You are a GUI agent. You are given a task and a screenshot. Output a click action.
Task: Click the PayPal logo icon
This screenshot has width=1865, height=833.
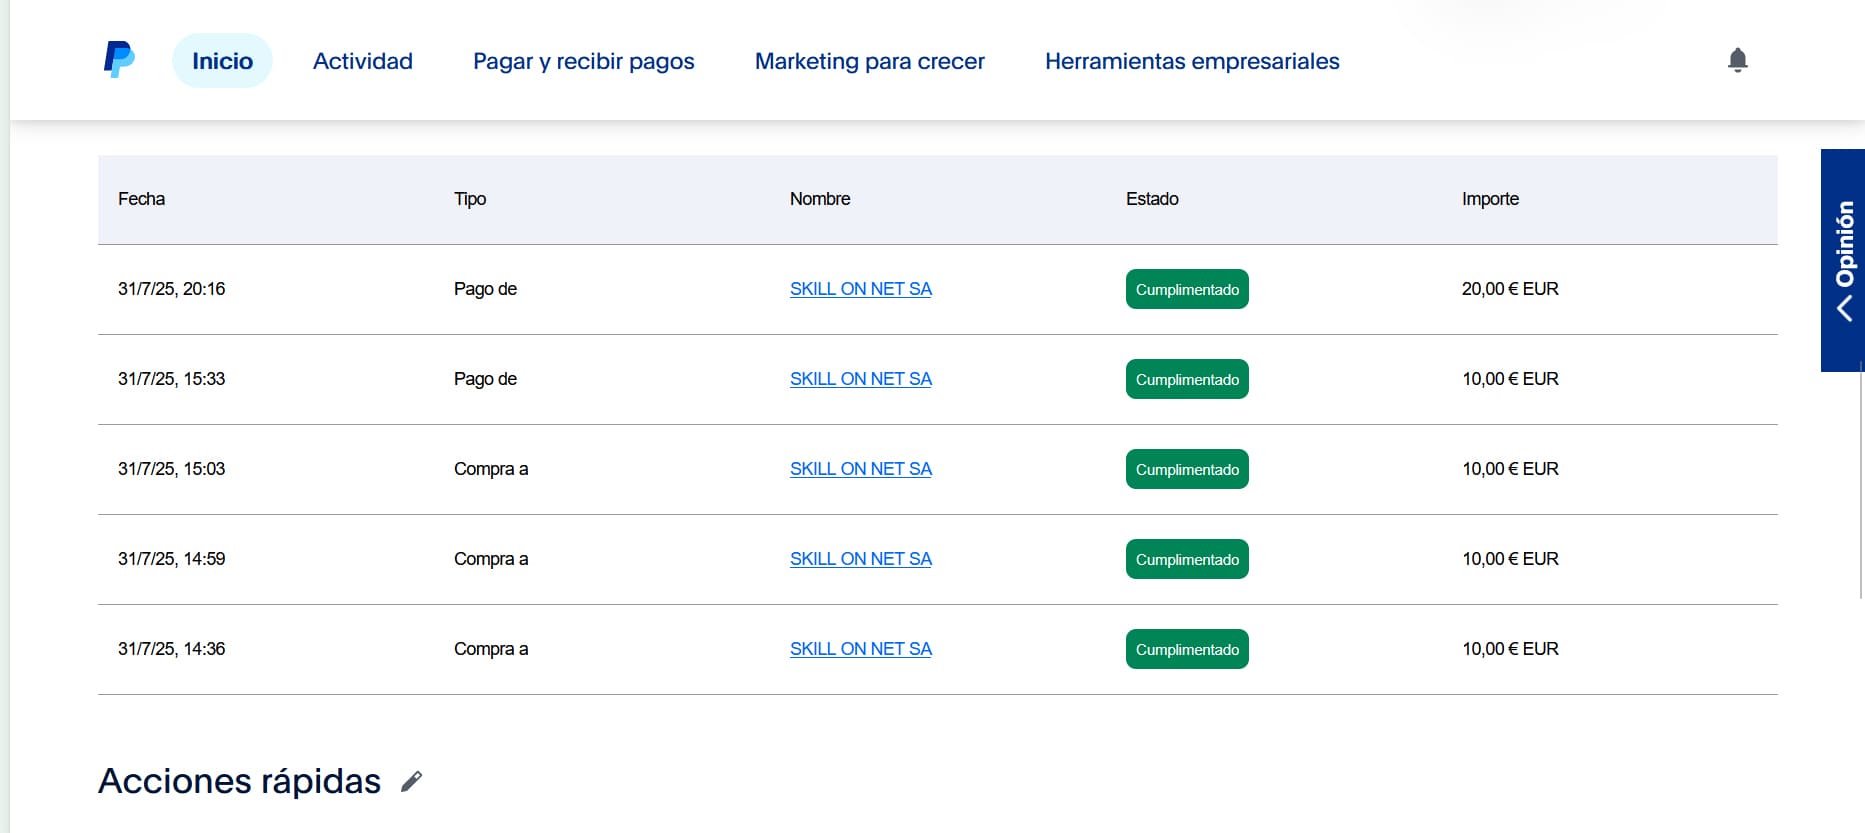[119, 60]
